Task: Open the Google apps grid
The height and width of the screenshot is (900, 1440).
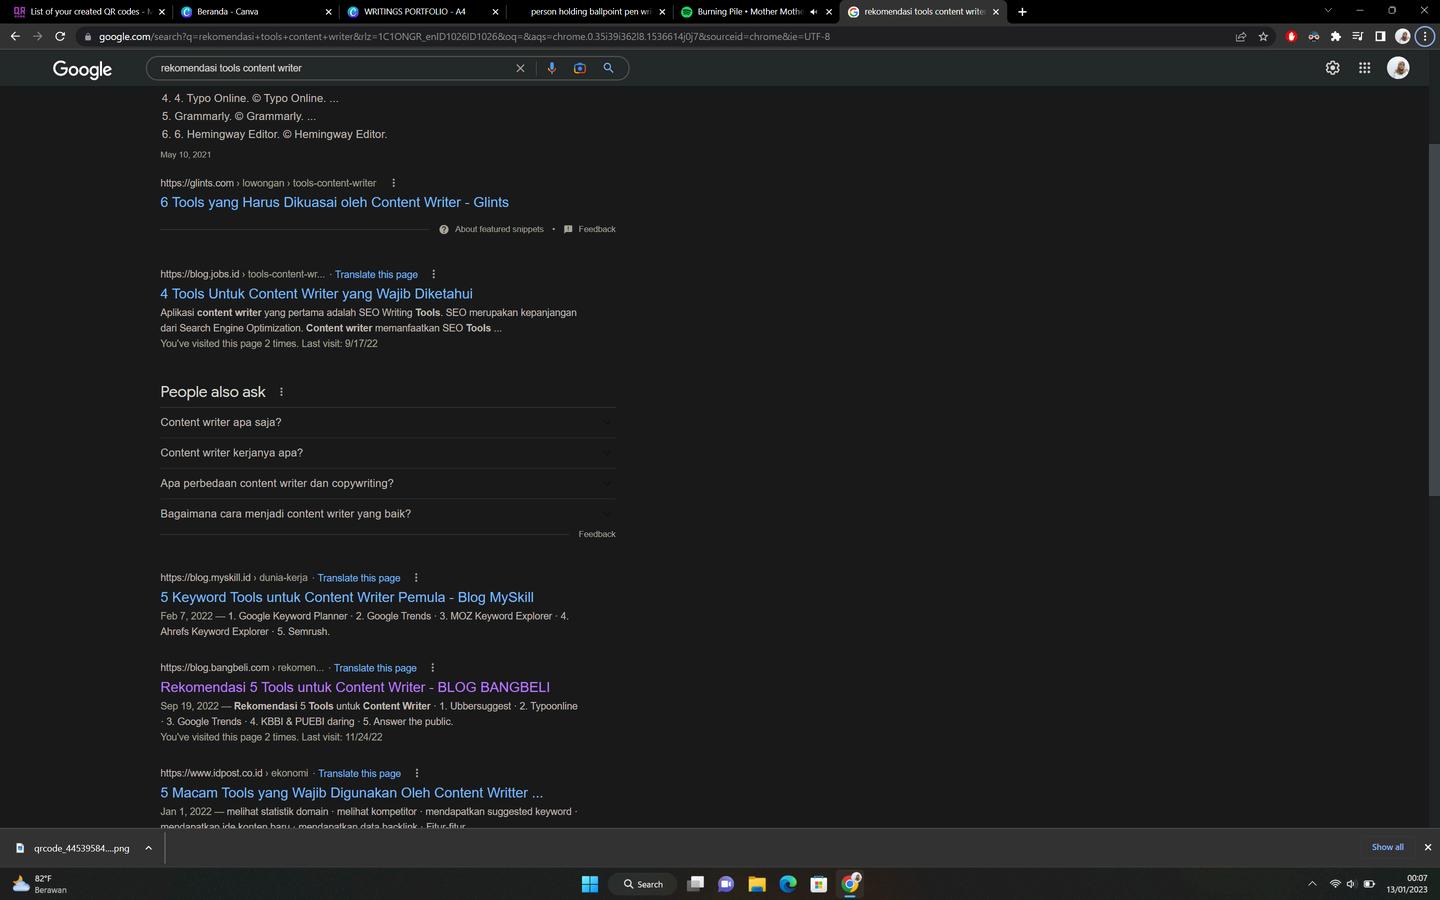Action: click(1364, 68)
